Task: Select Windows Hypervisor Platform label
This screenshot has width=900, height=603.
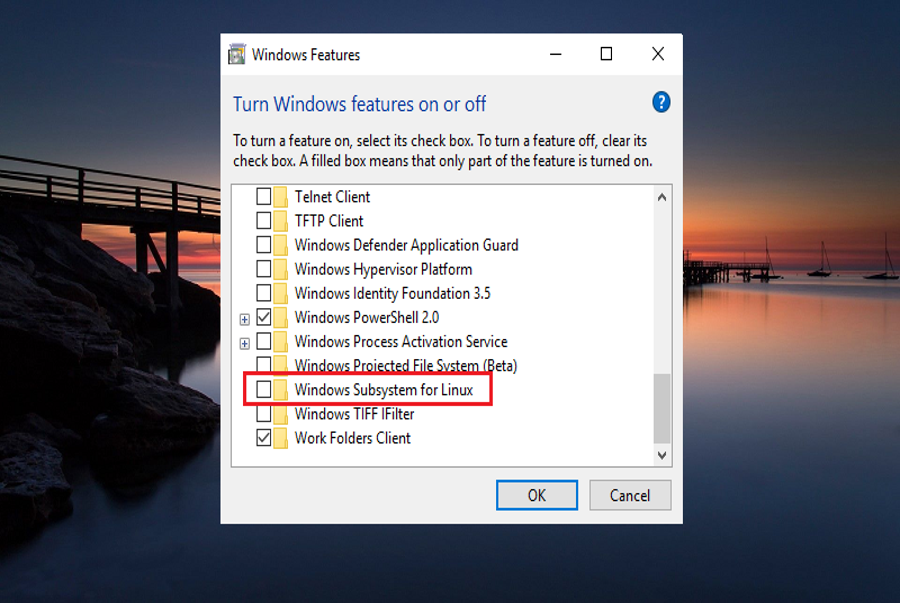Action: [383, 269]
